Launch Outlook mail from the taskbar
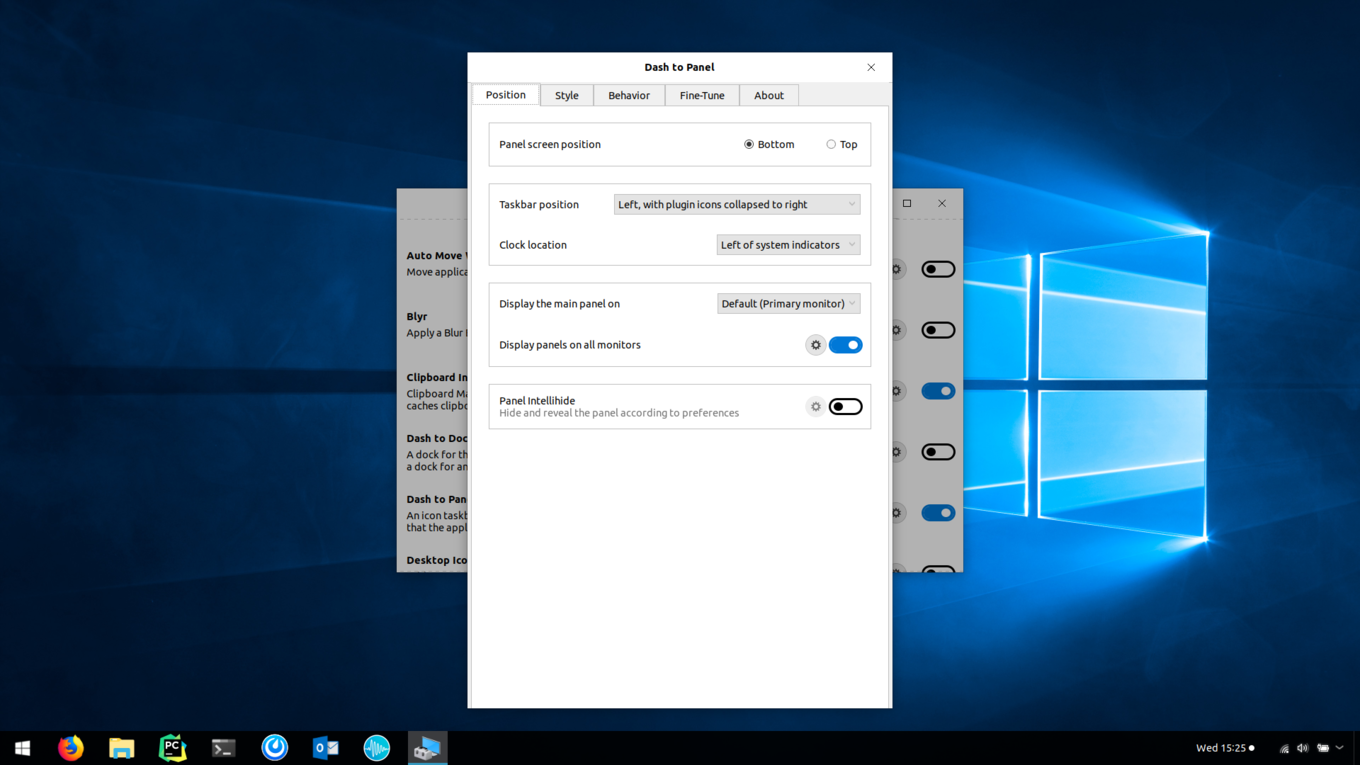This screenshot has width=1360, height=765. click(326, 748)
